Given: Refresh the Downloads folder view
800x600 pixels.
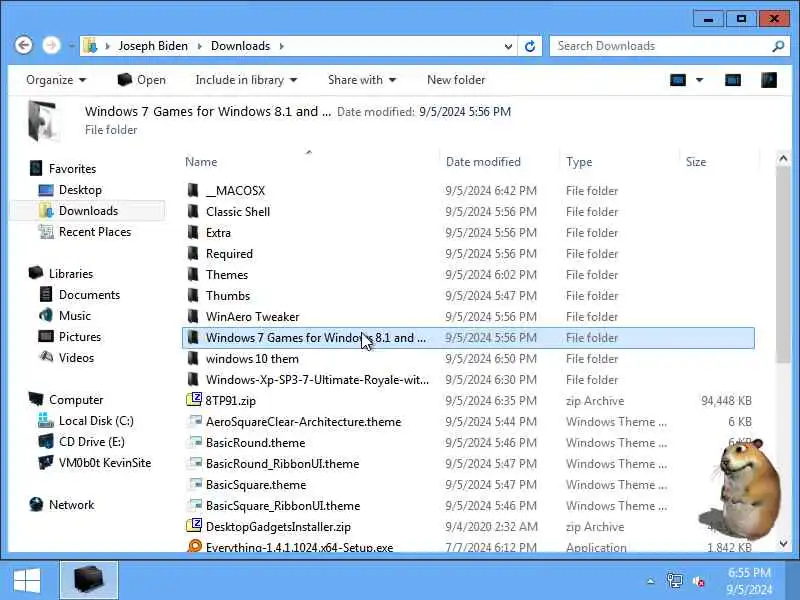Looking at the screenshot, I should (x=530, y=46).
